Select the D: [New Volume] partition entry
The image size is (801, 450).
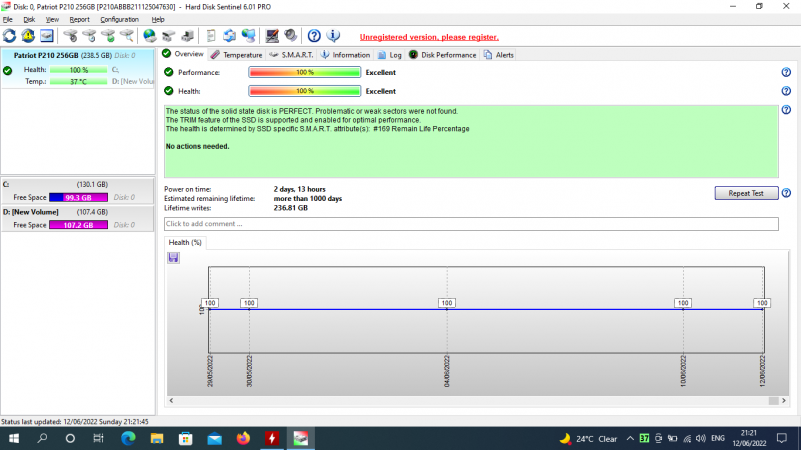(x=78, y=219)
